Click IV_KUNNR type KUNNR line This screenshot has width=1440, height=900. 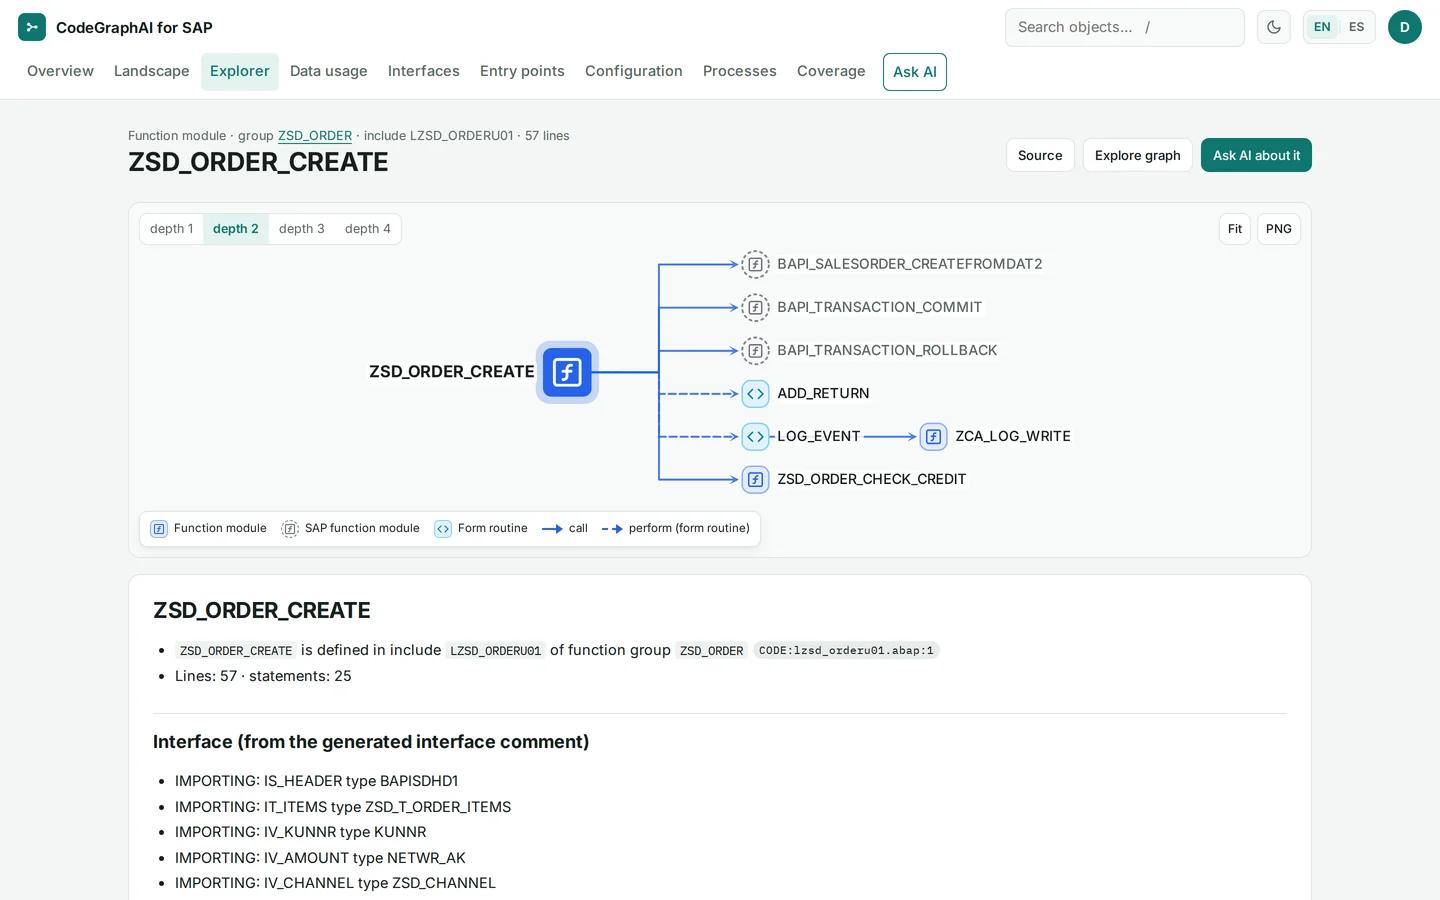[300, 832]
